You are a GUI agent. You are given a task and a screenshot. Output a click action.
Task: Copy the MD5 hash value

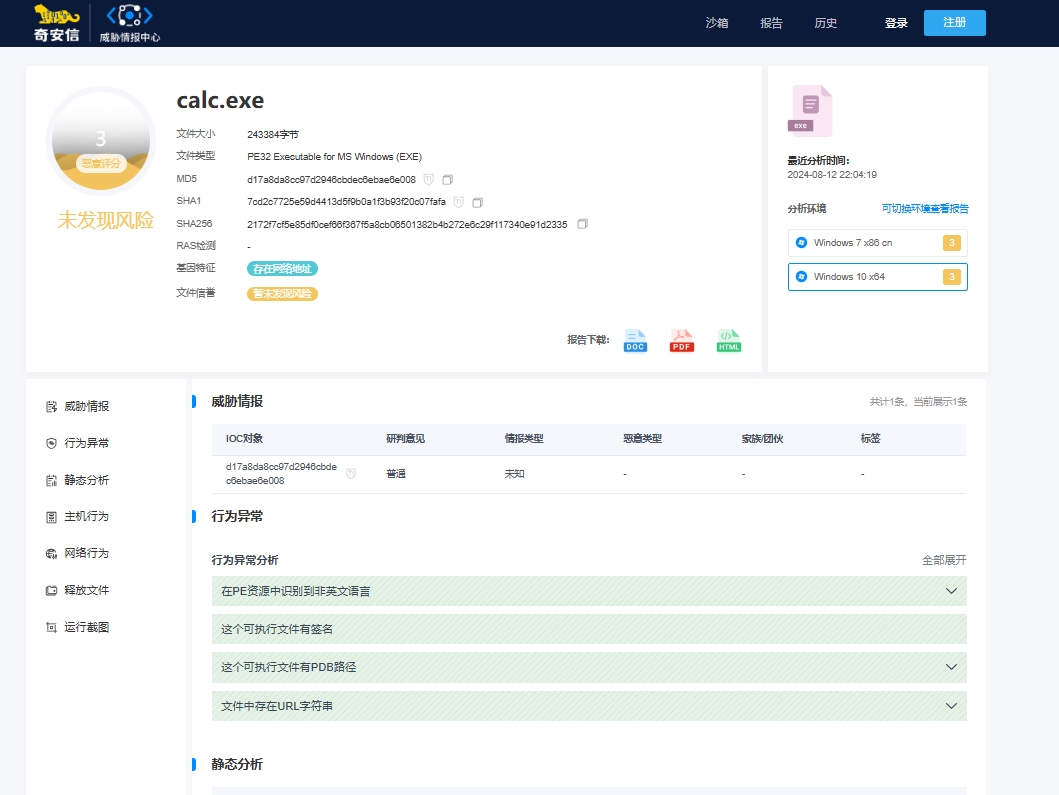pyautogui.click(x=447, y=180)
